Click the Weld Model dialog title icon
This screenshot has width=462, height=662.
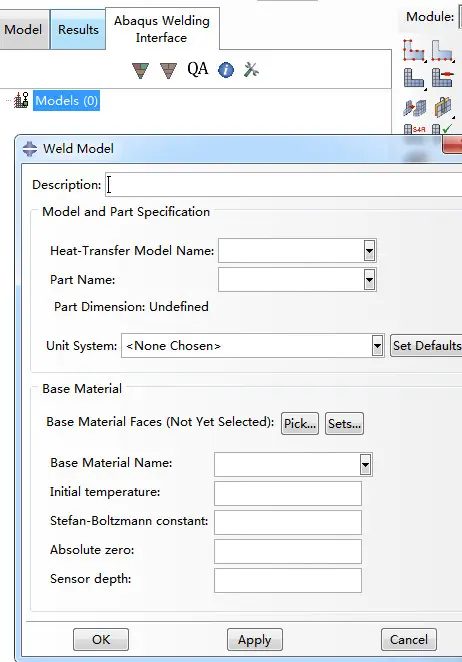click(x=30, y=149)
